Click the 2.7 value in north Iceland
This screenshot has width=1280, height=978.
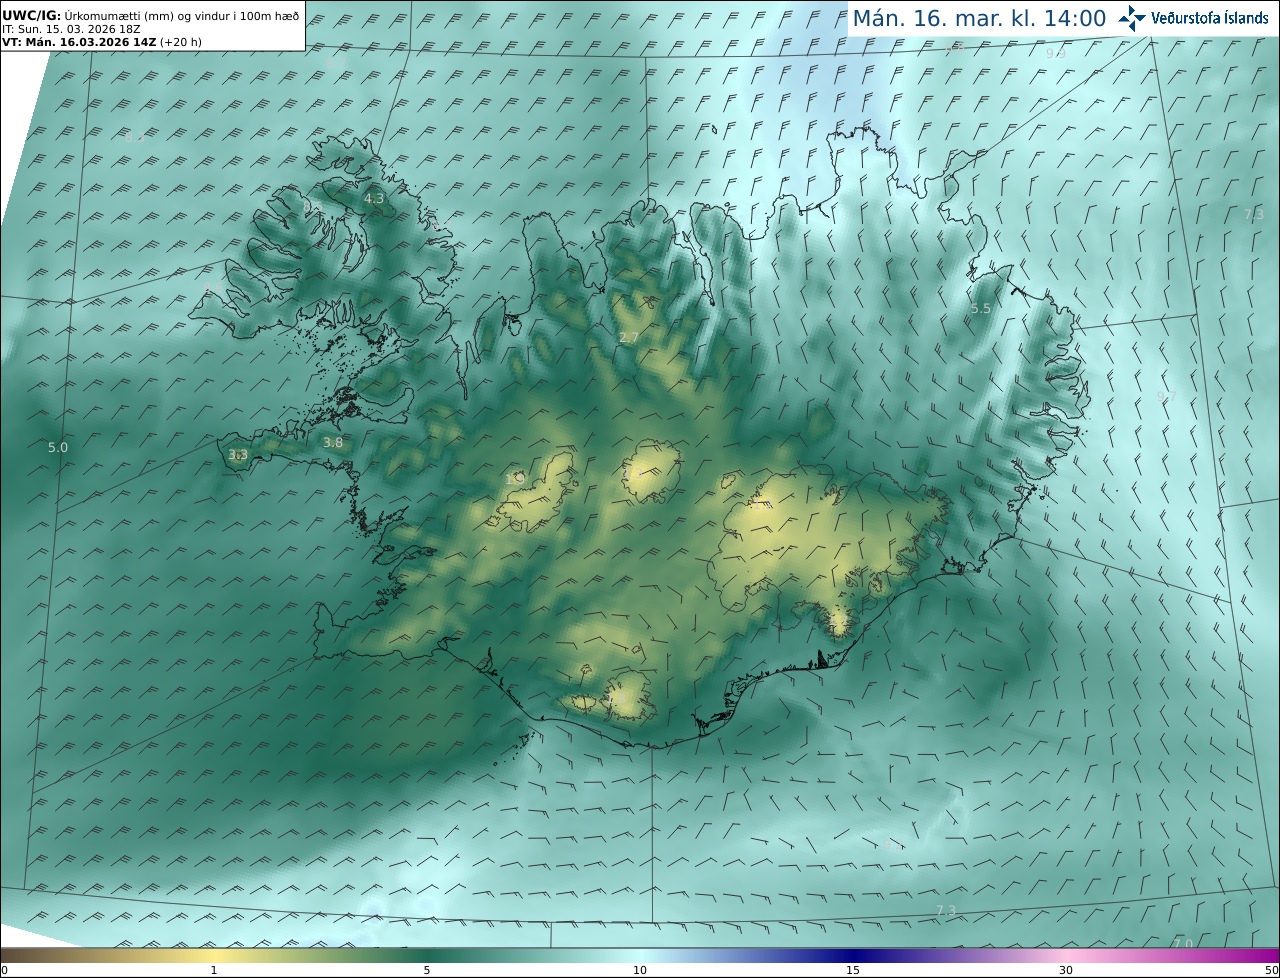point(628,338)
